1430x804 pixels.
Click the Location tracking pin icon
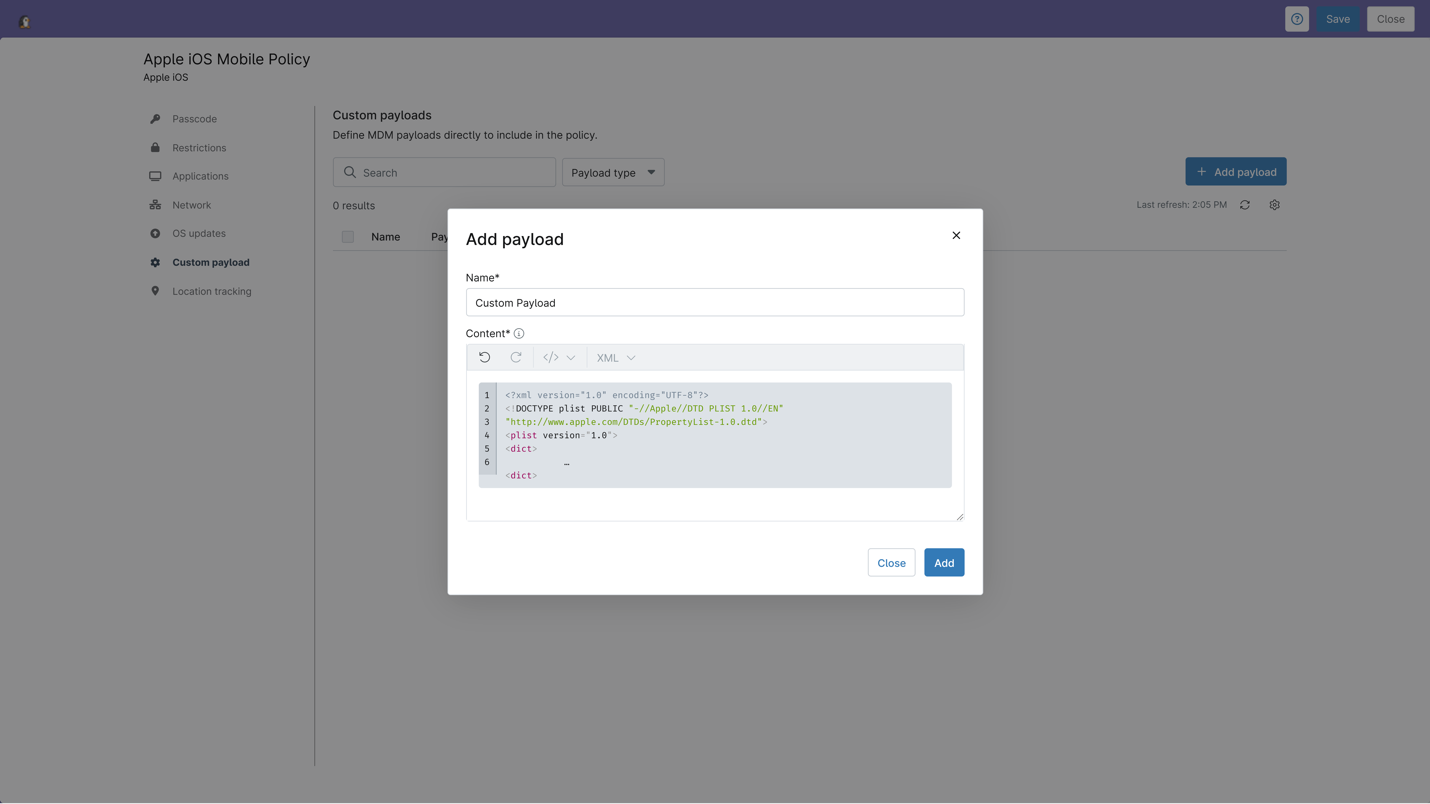click(x=154, y=290)
